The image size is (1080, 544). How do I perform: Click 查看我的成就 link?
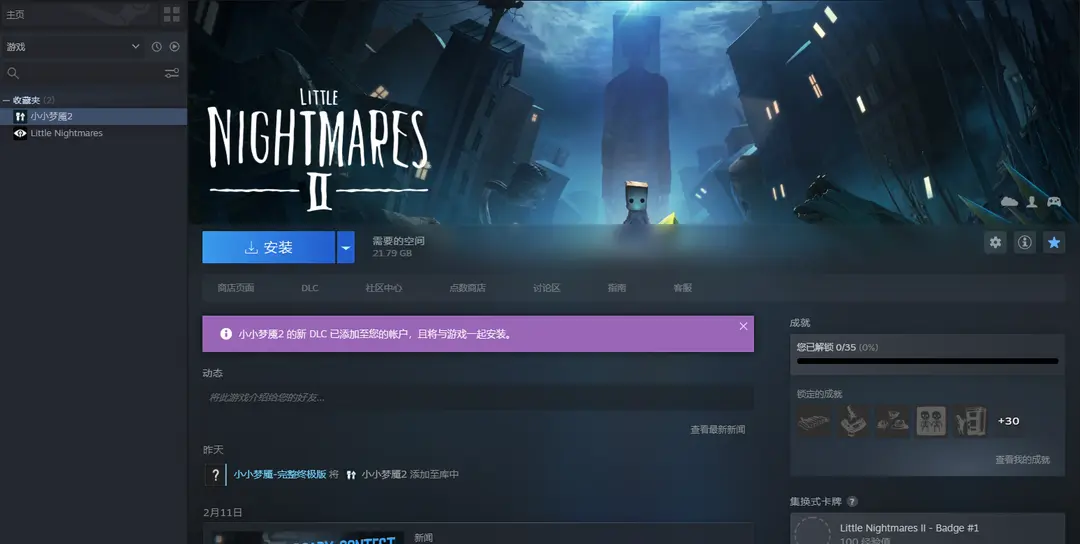tap(1022, 459)
